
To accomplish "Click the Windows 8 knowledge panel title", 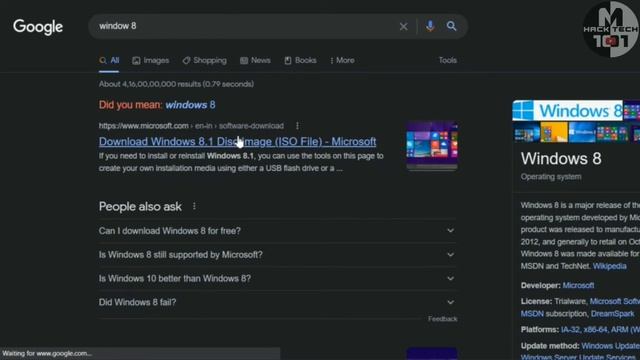I will point(561,159).
